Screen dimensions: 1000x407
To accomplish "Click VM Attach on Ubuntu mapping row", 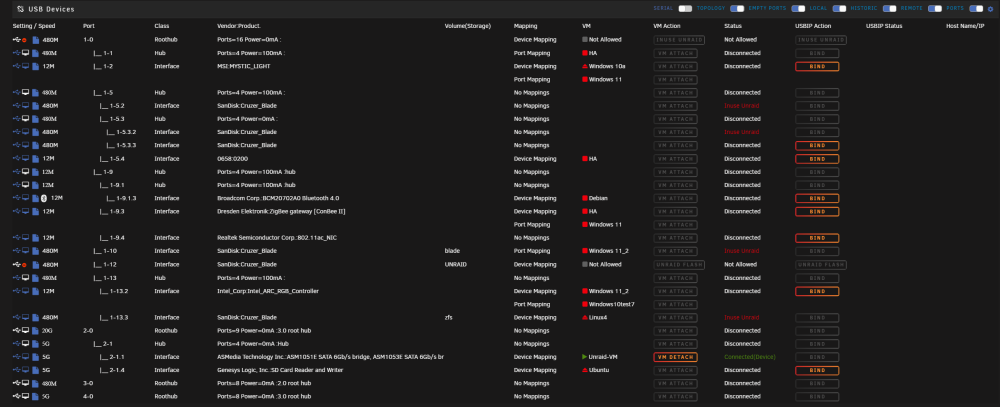I will tap(675, 370).
